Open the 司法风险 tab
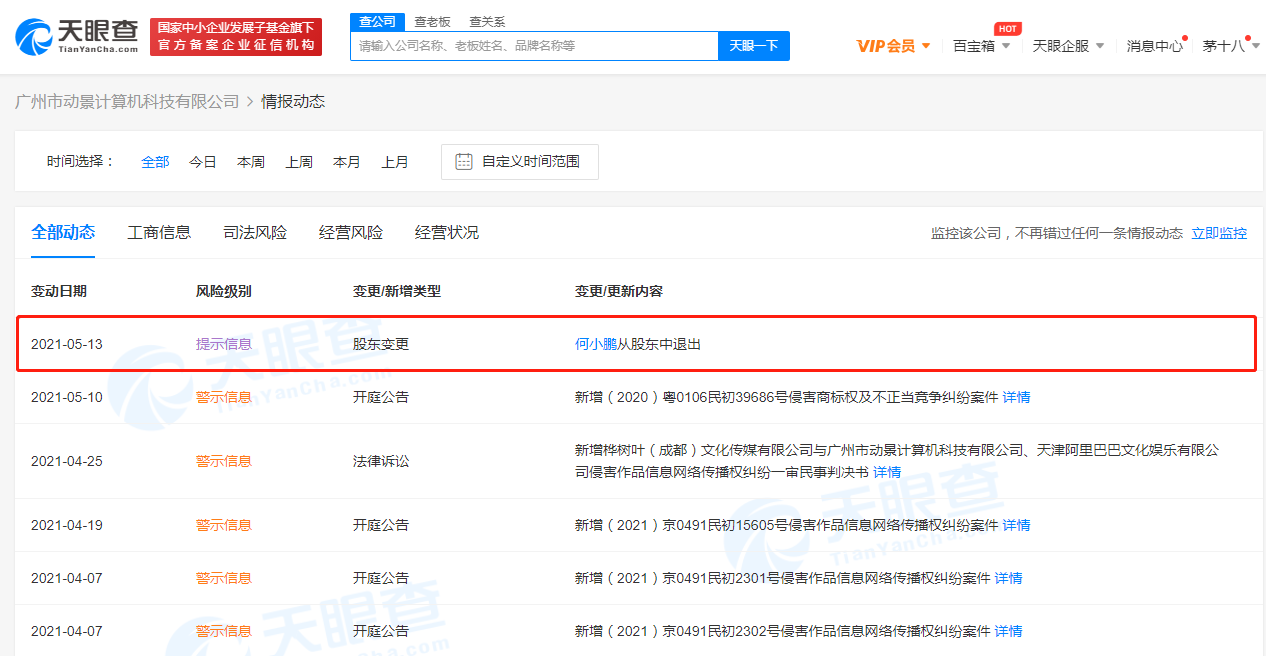Screen dimensions: 1266x656 [x=255, y=232]
